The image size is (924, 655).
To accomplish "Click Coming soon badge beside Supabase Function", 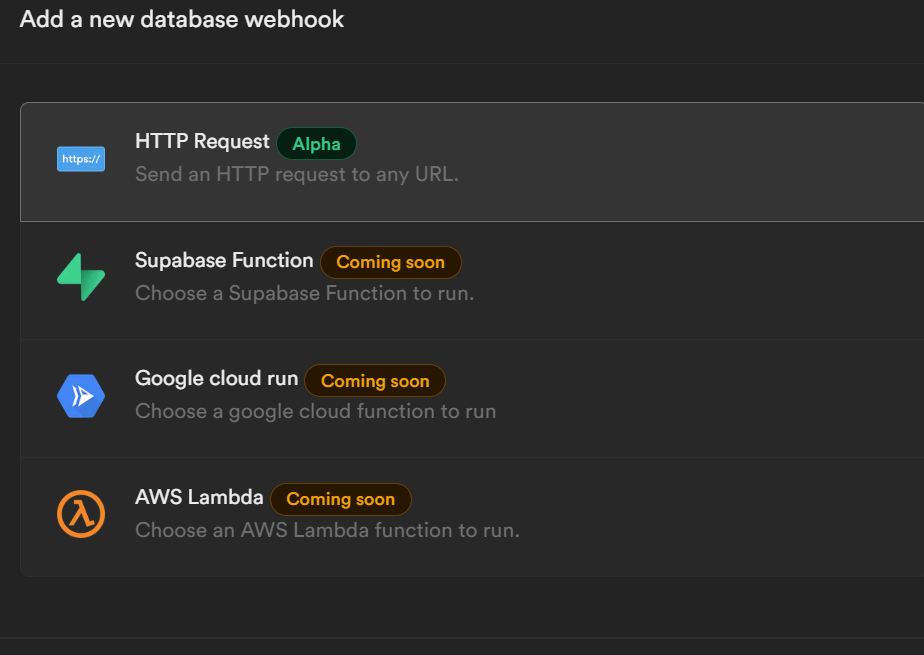I will (x=390, y=263).
